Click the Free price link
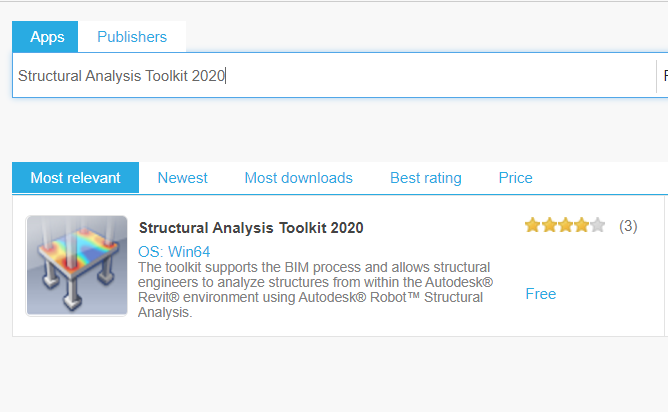Viewport: 668px width, 412px height. pos(541,294)
